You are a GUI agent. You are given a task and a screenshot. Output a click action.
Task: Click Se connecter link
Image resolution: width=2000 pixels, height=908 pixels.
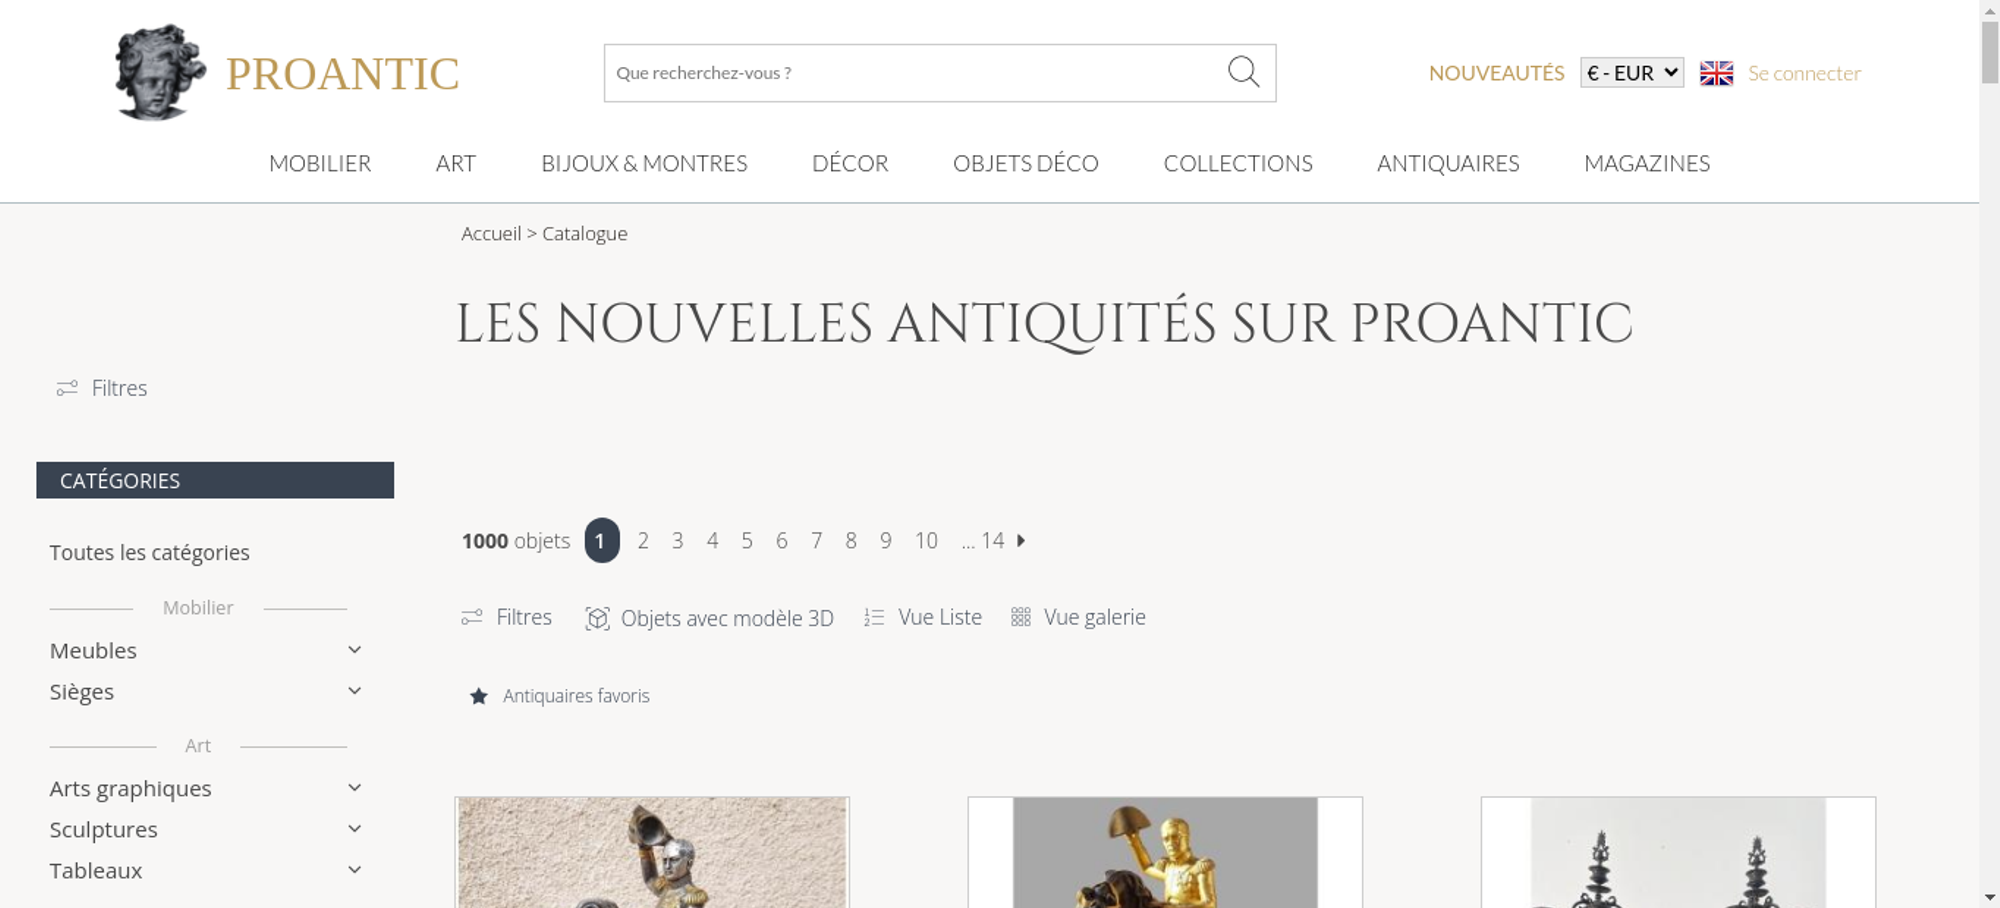(x=1804, y=73)
